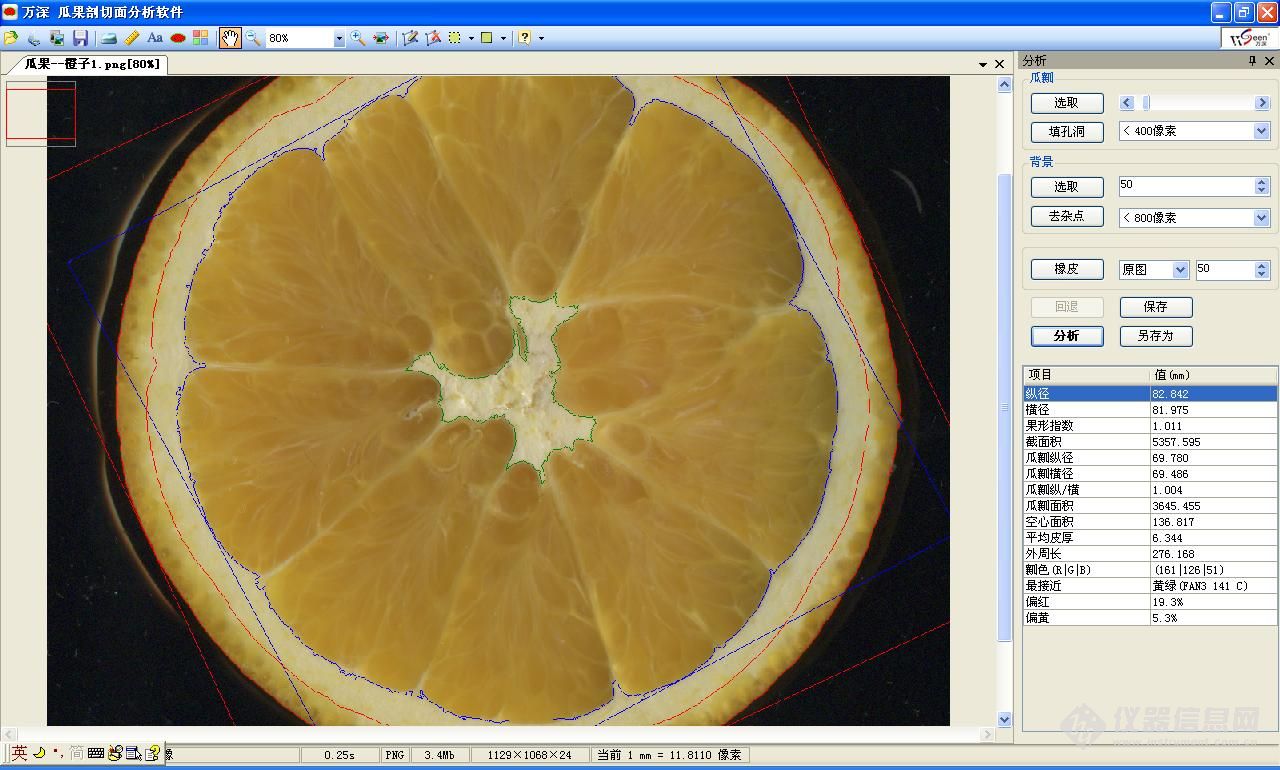The image size is (1280, 770).
Task: Click the zoom out magnifier icon
Action: tap(253, 38)
